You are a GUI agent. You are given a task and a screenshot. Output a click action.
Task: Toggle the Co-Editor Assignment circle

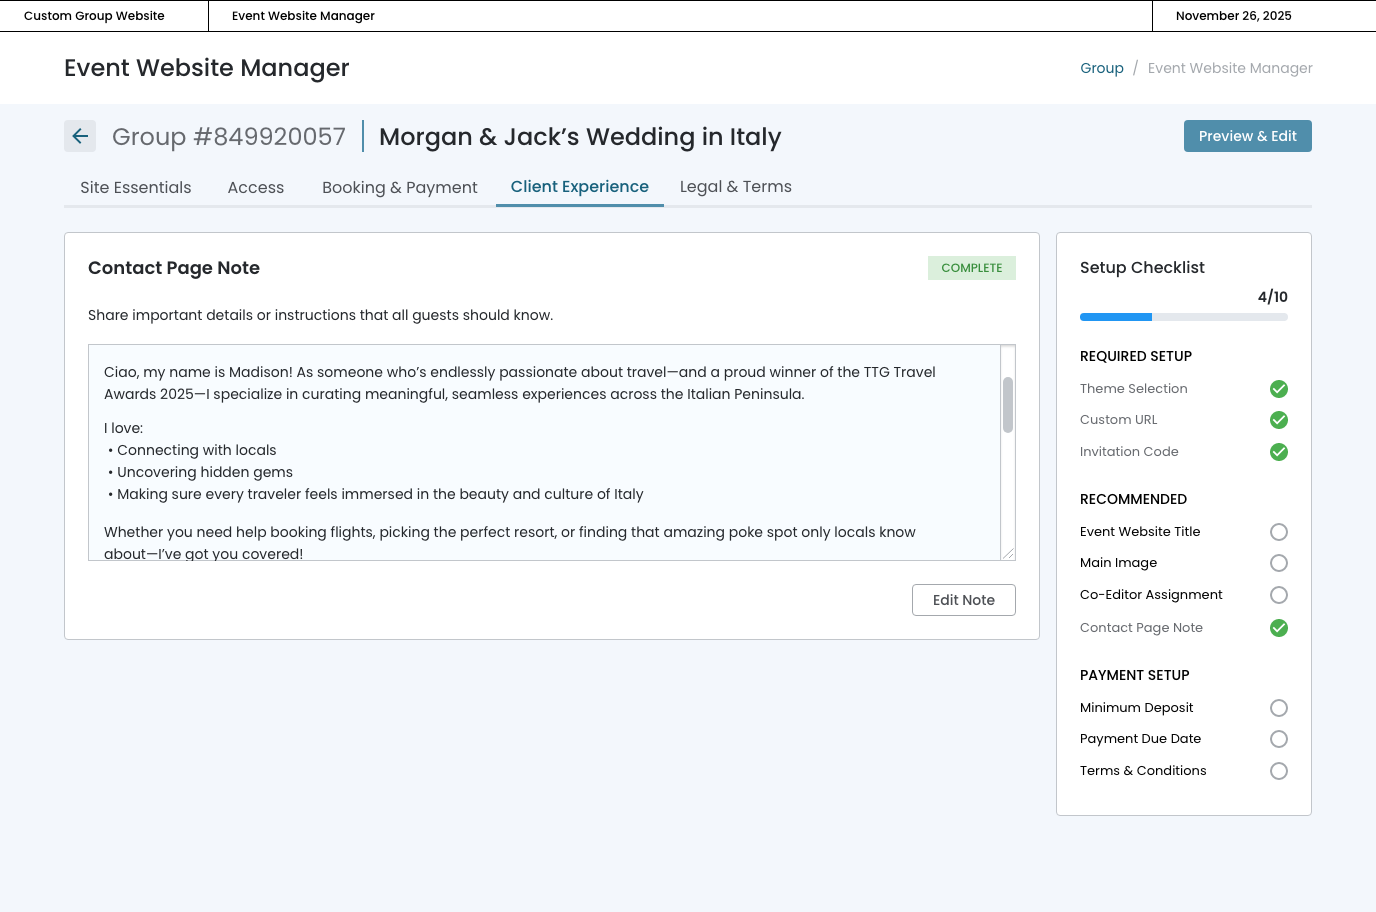(x=1278, y=595)
